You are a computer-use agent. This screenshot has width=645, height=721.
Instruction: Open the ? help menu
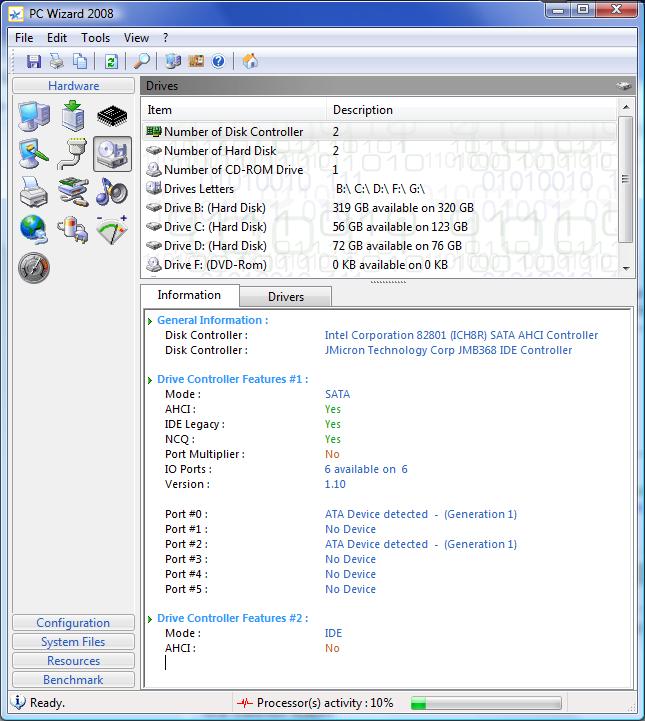point(166,38)
